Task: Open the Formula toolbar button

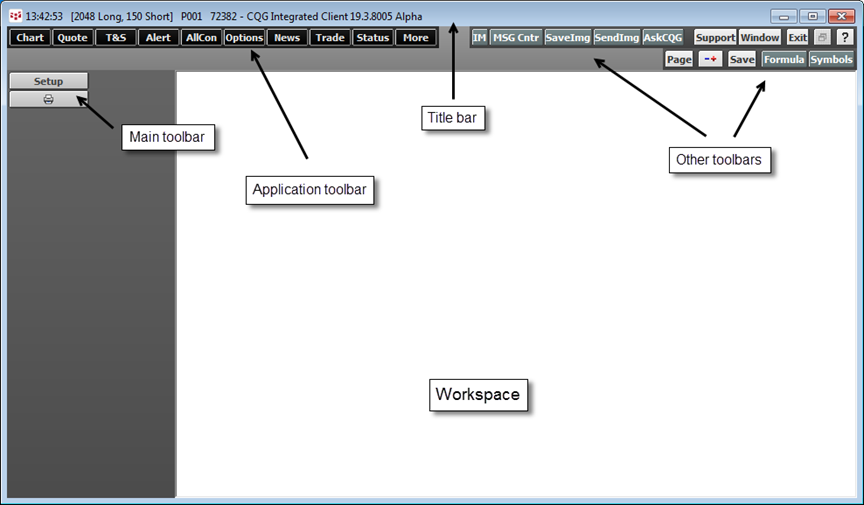Action: point(783,59)
